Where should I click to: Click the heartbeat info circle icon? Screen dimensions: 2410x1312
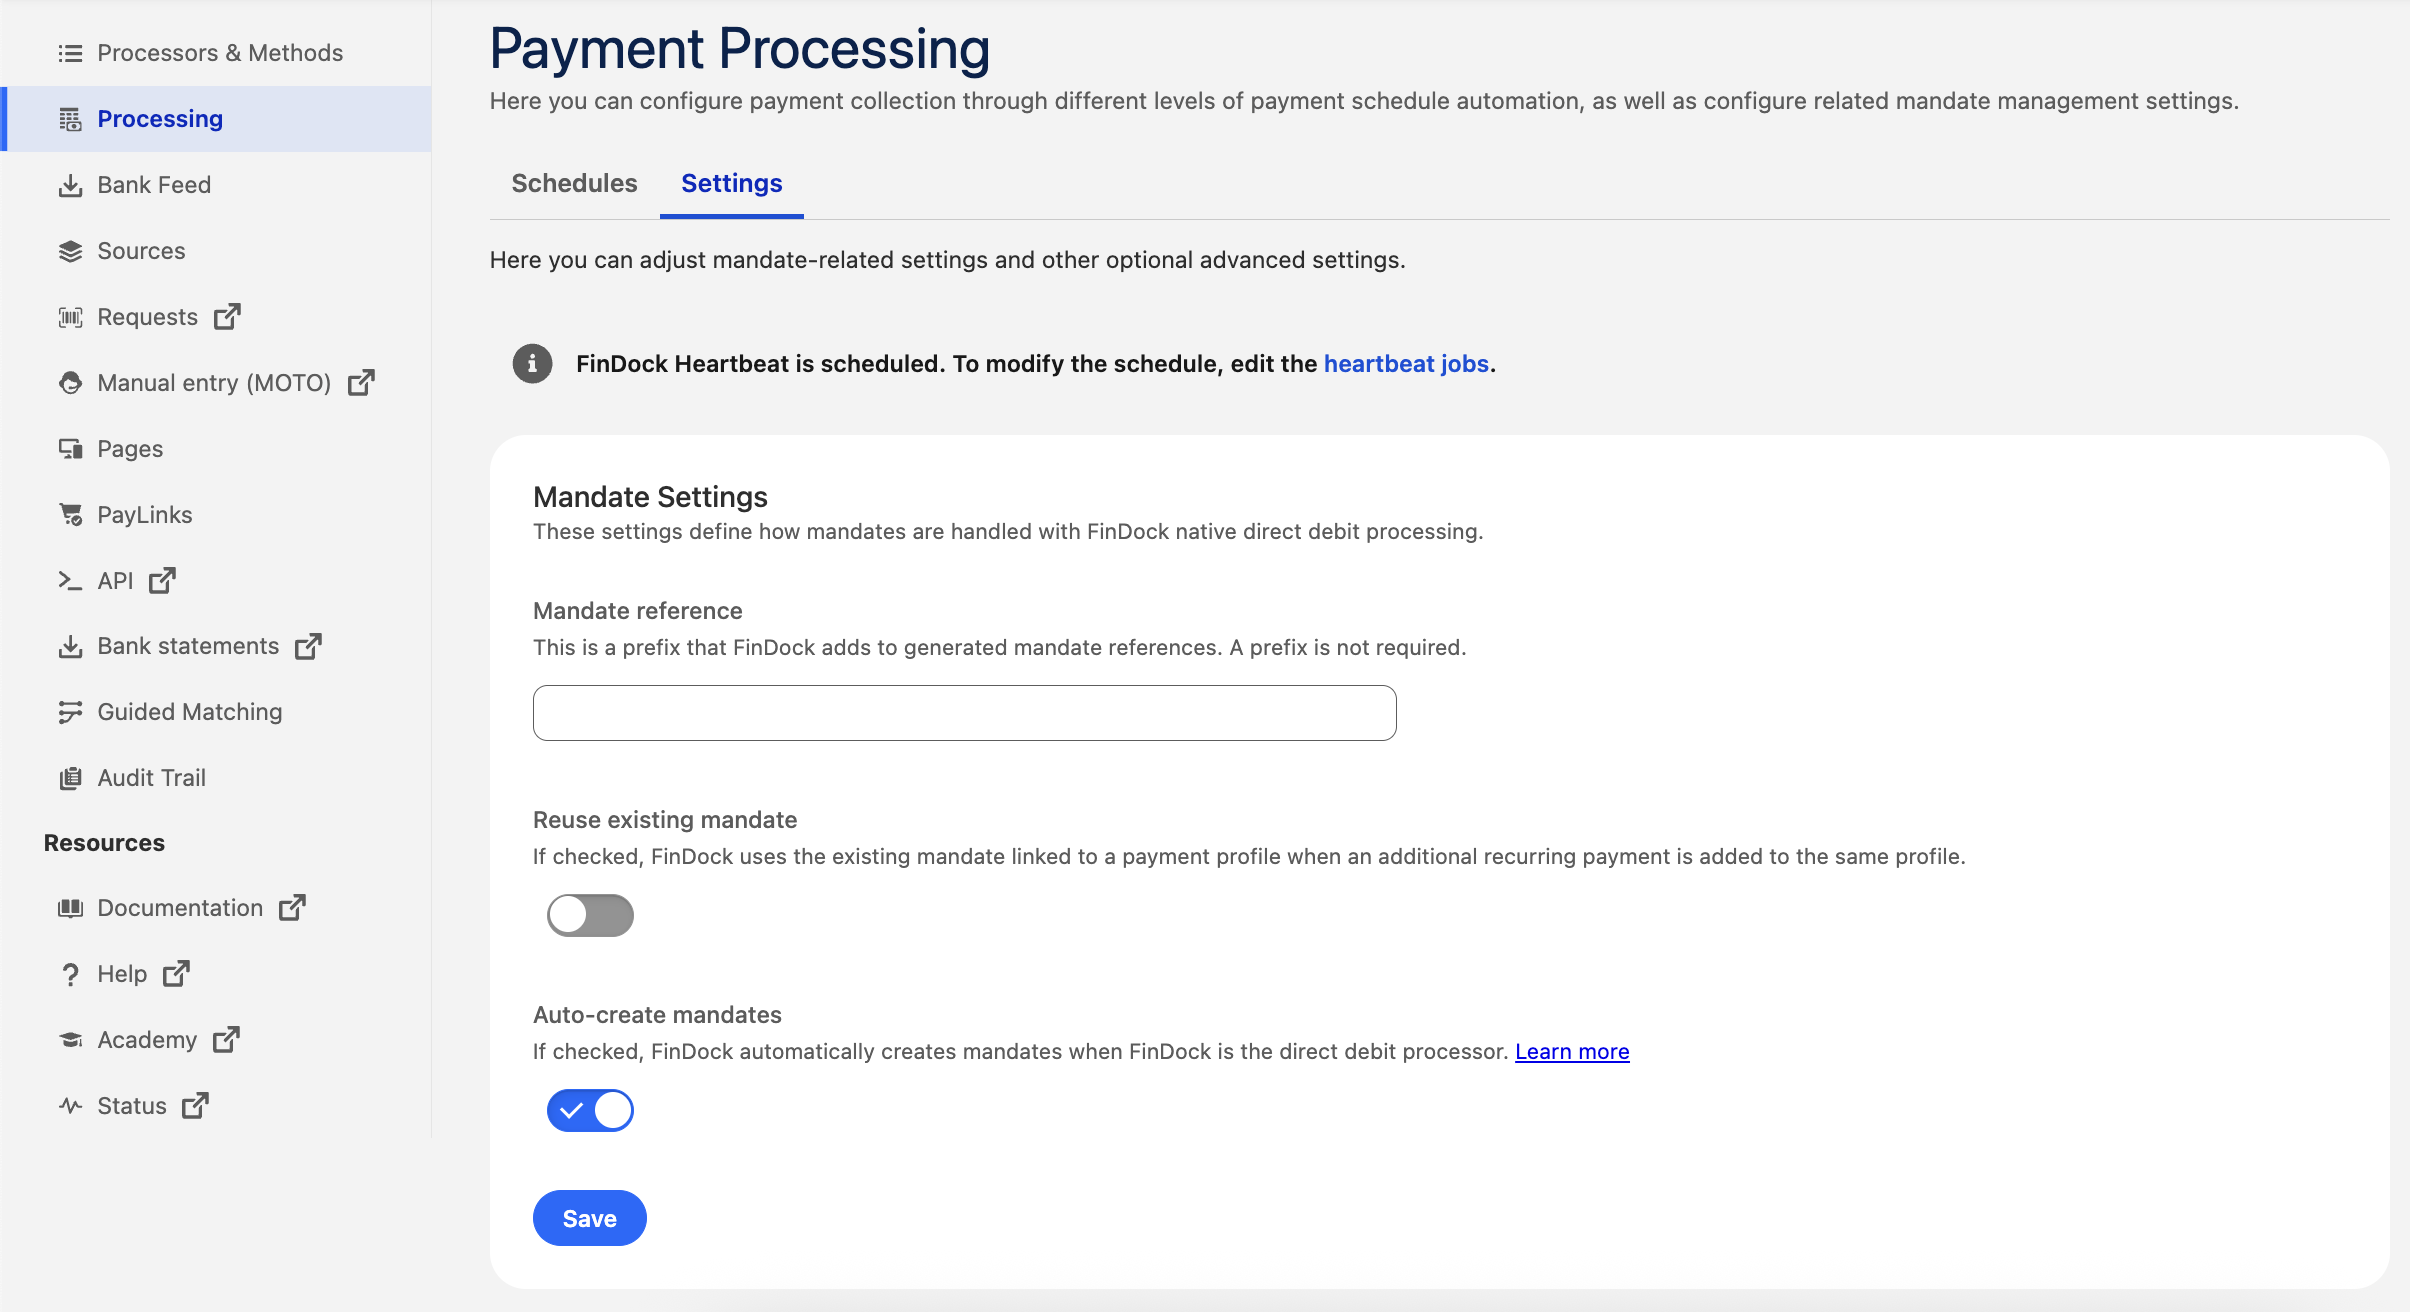[532, 364]
